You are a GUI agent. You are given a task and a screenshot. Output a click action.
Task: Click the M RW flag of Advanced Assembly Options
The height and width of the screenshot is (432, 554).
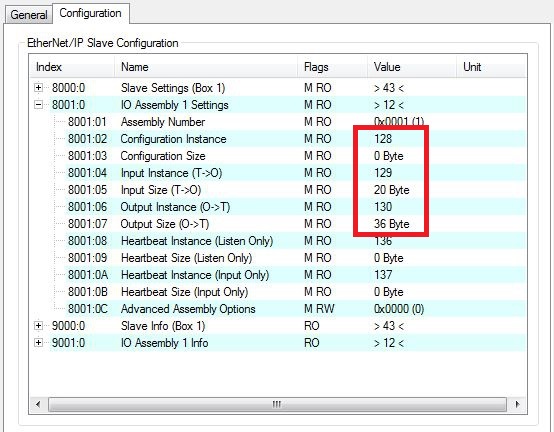pos(319,309)
